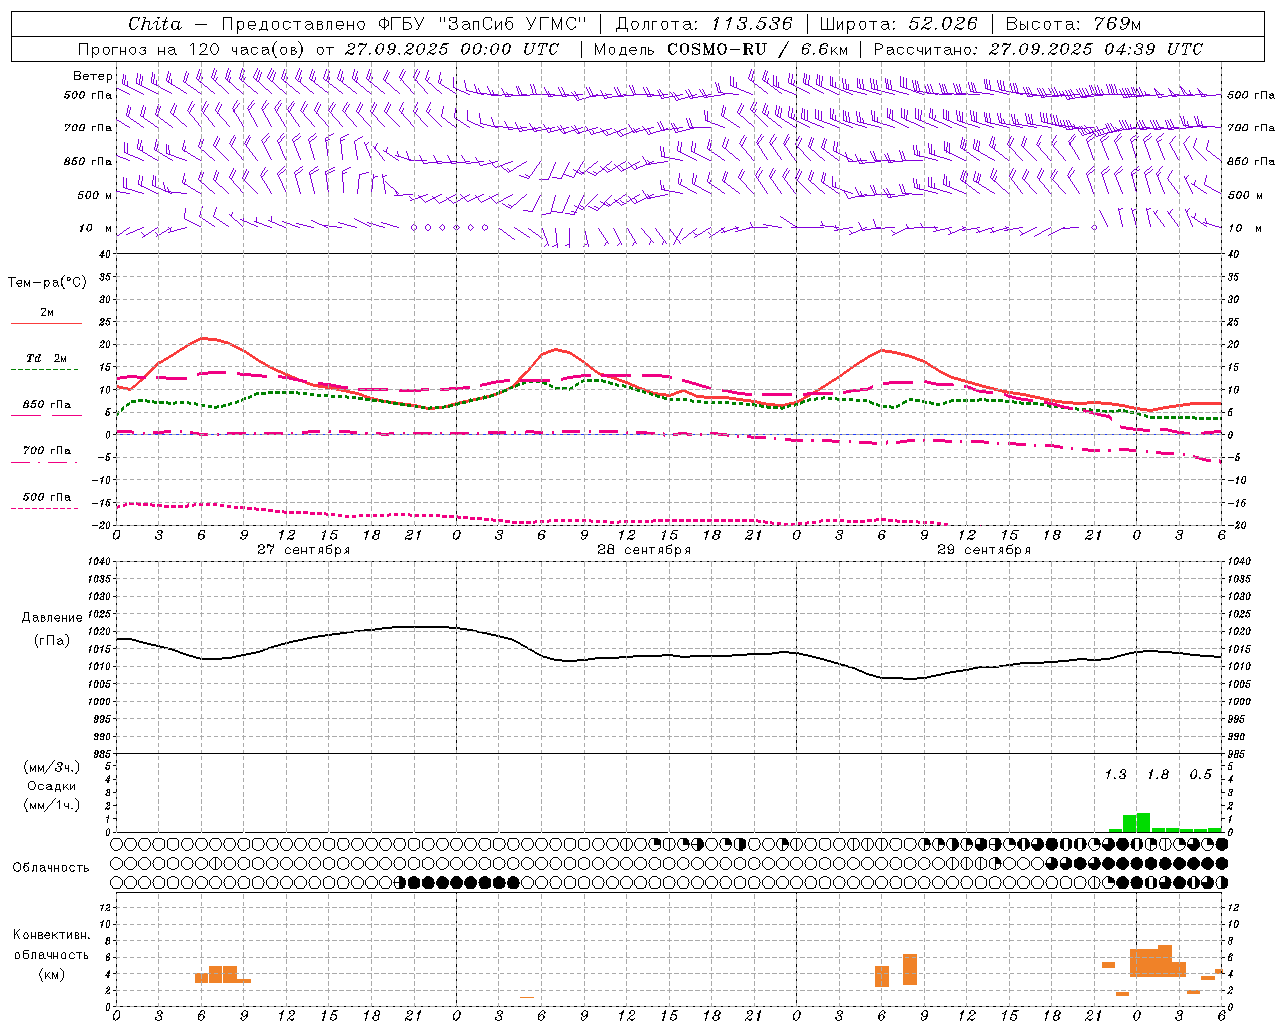Image resolution: width=1280 pixels, height=1024 pixels.
Task: Click the capitalized cloud cover label "Облачность"
Action: coord(51,868)
